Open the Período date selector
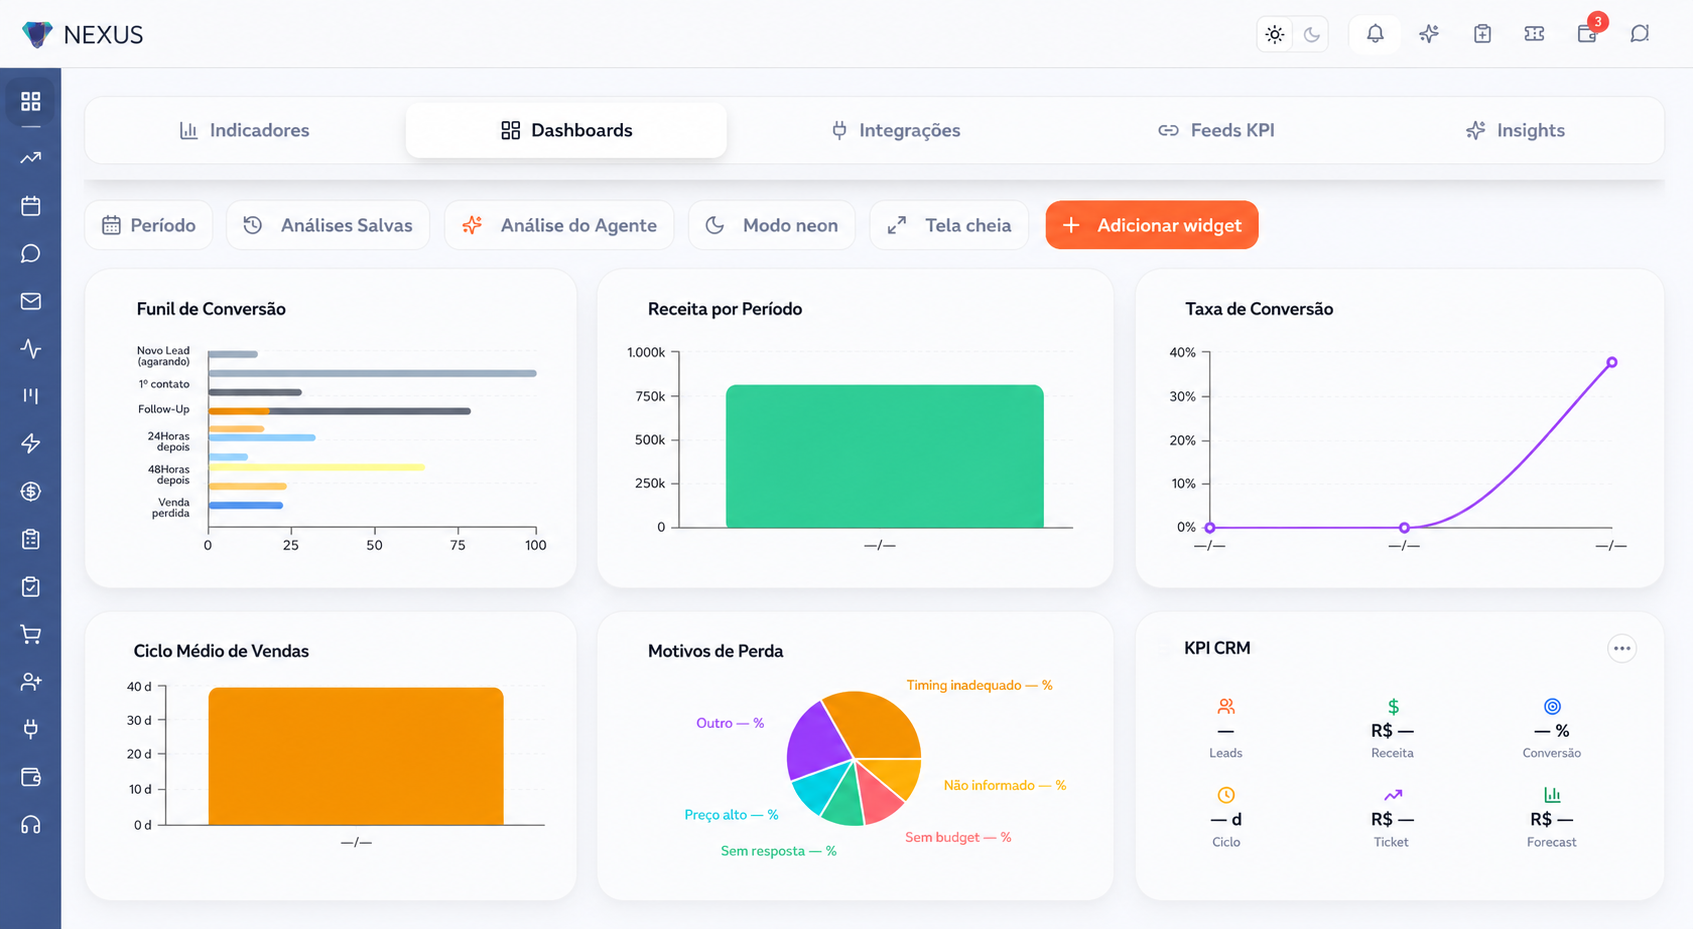The width and height of the screenshot is (1693, 929). tap(149, 225)
